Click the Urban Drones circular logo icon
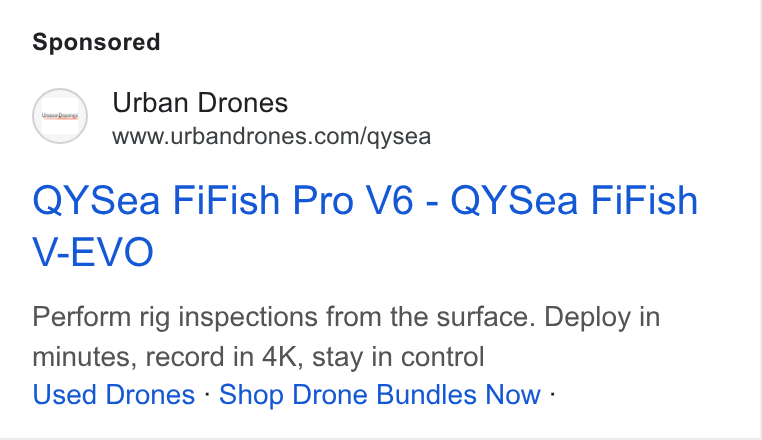The image size is (762, 440). point(60,116)
